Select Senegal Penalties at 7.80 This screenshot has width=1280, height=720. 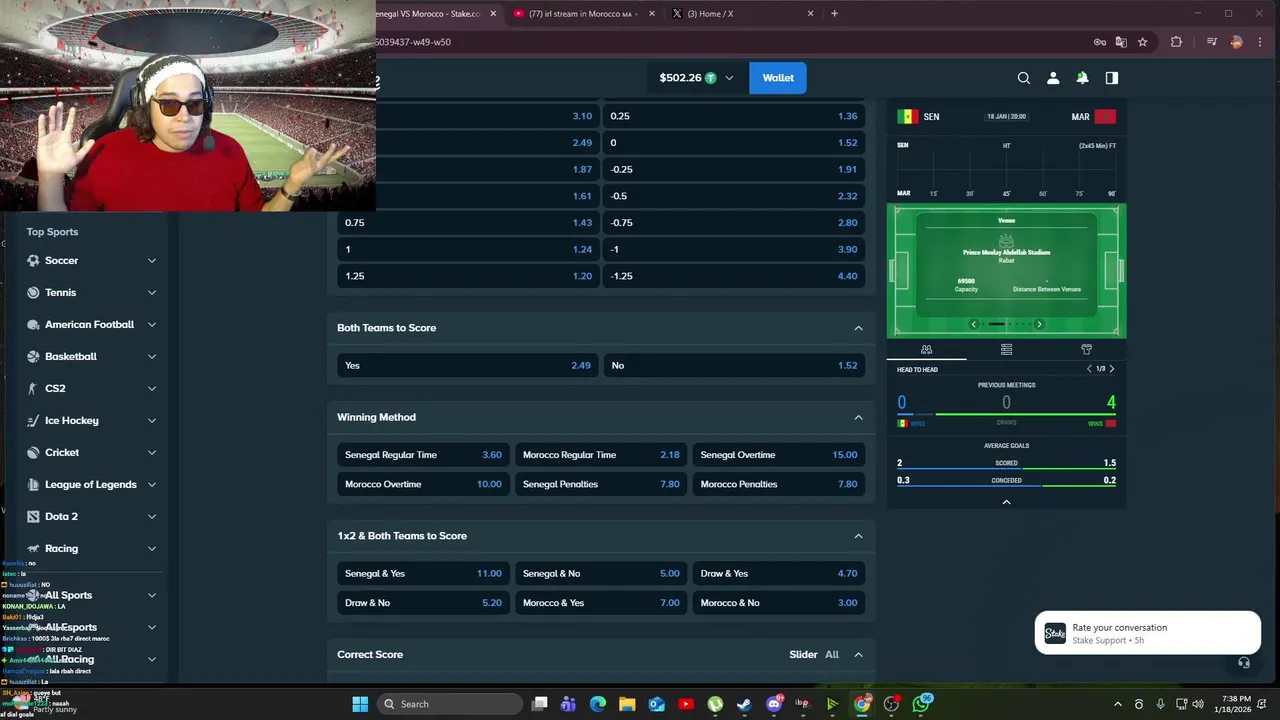(601, 484)
